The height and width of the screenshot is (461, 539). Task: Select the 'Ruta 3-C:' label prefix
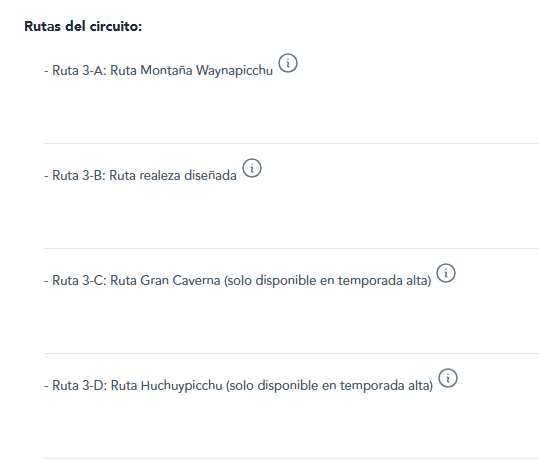point(79,281)
